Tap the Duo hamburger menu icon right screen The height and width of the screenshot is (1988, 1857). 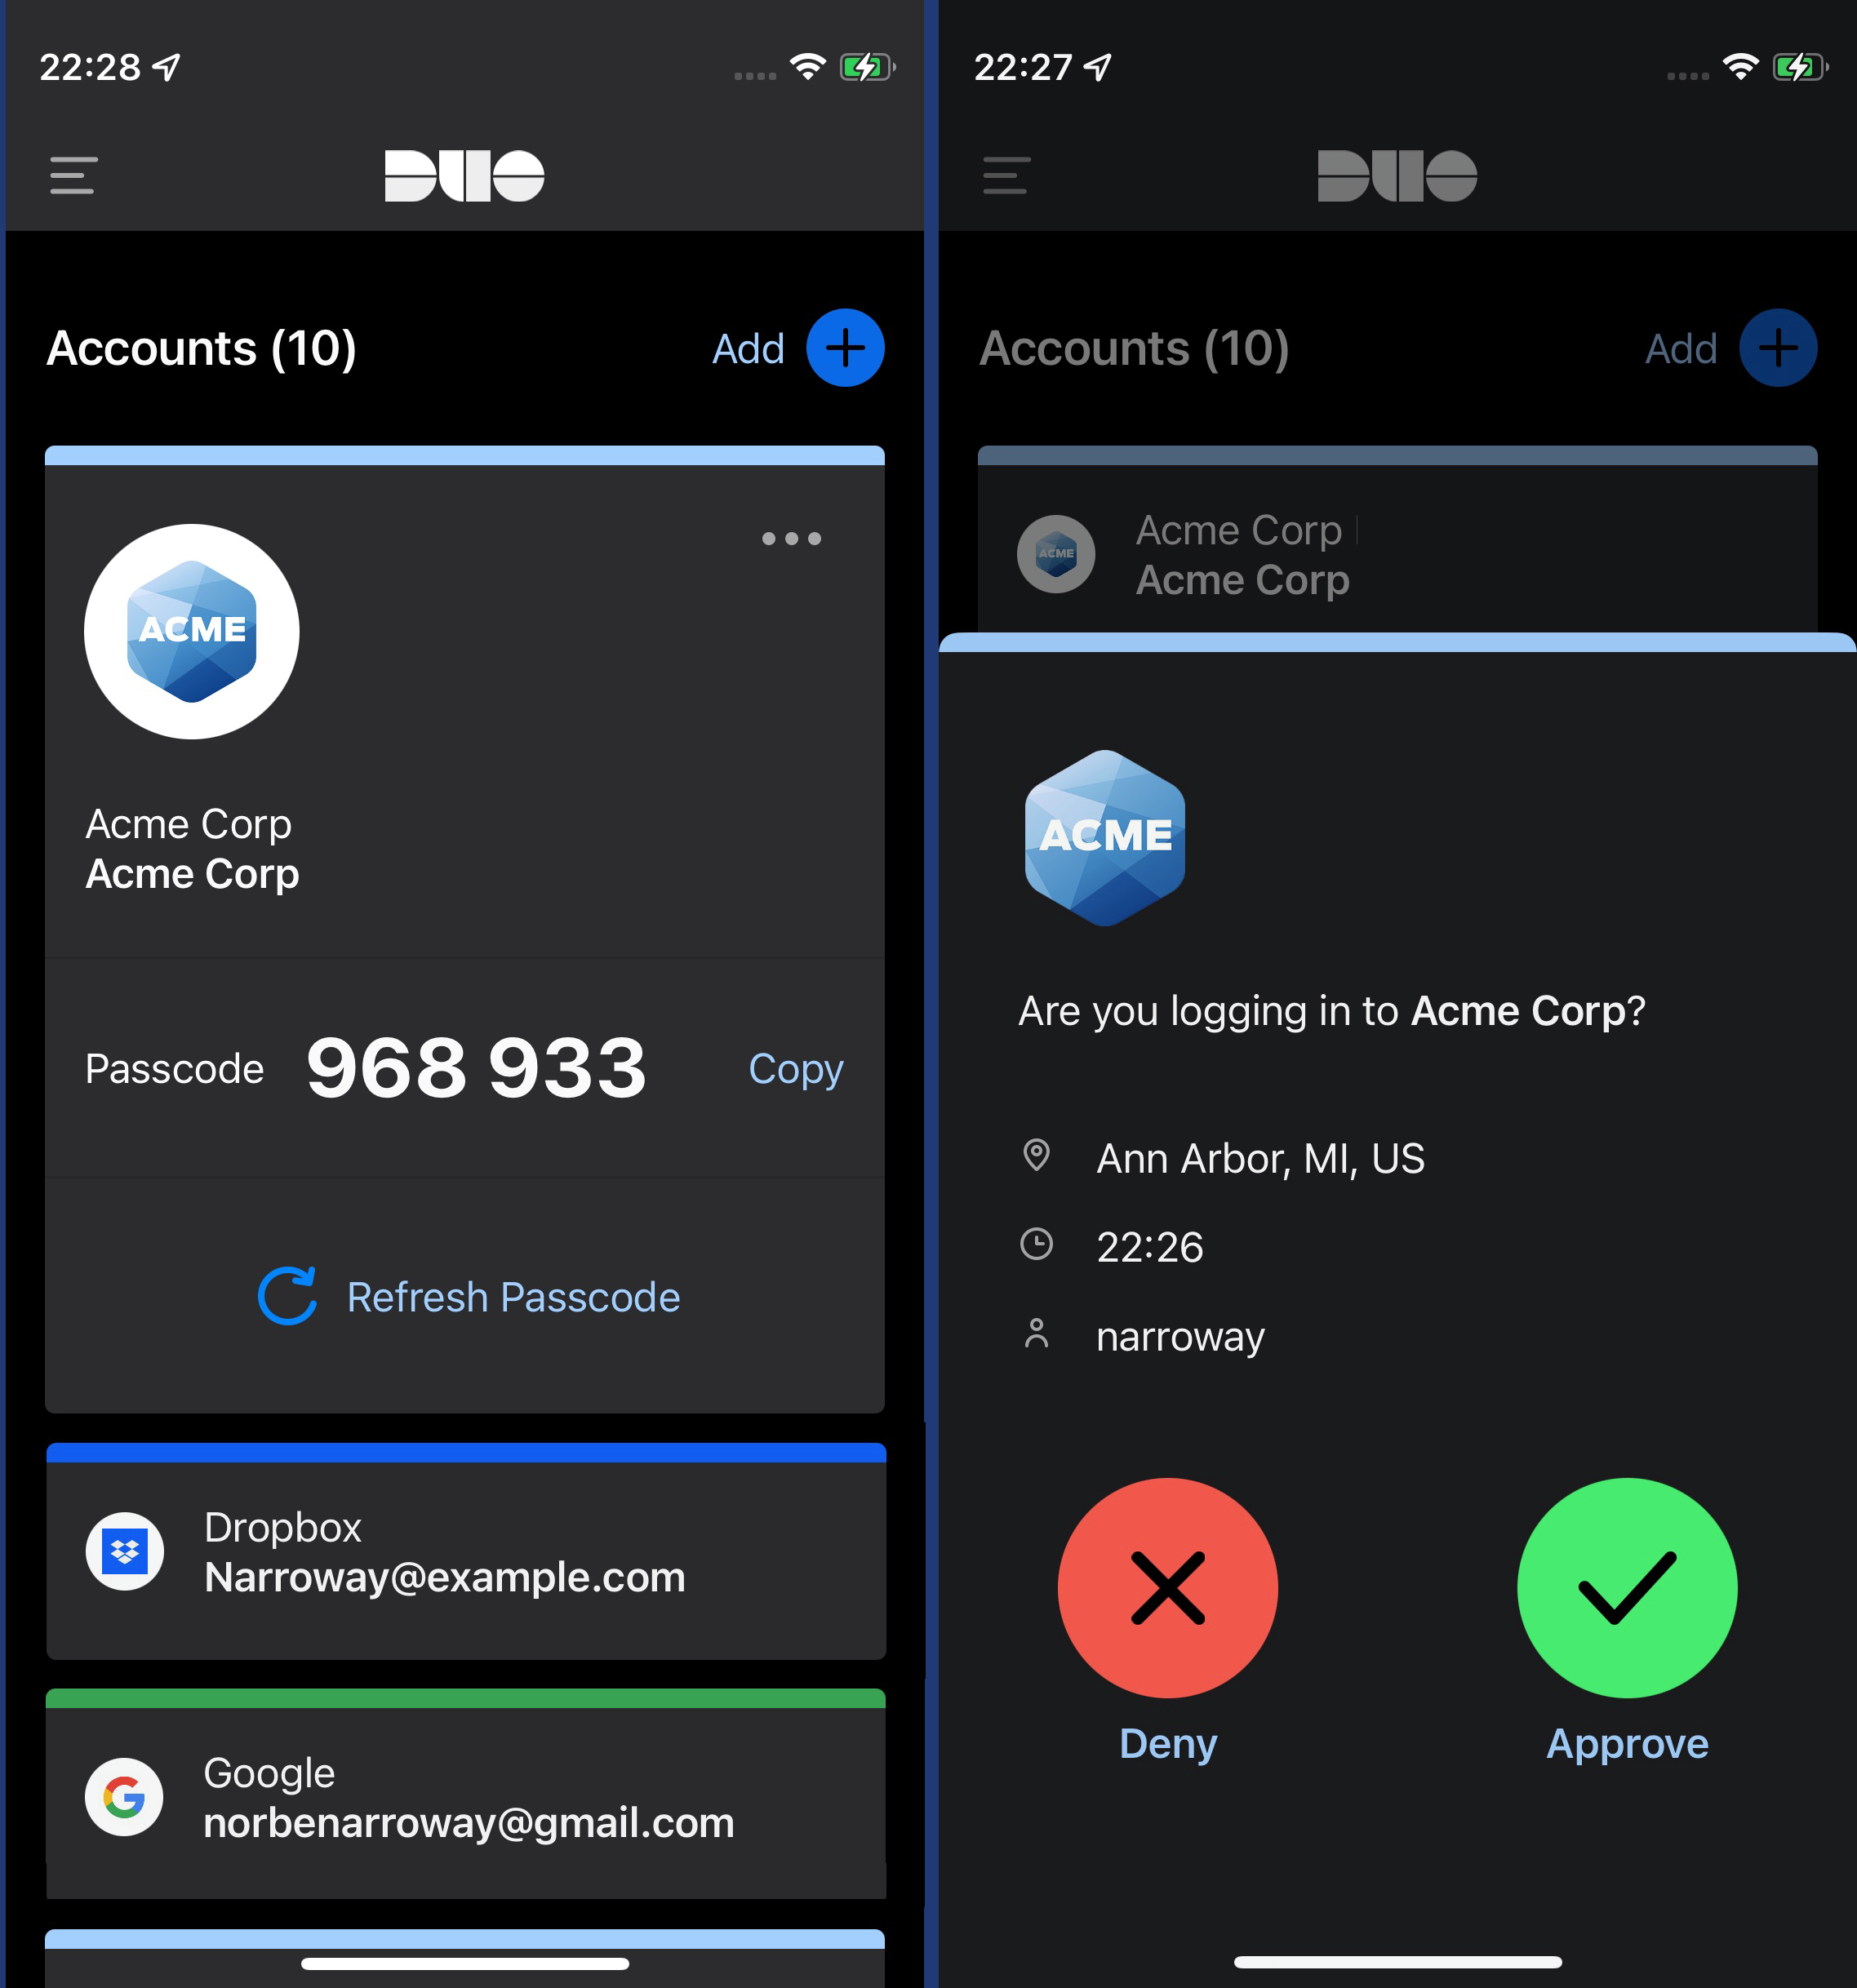1007,176
